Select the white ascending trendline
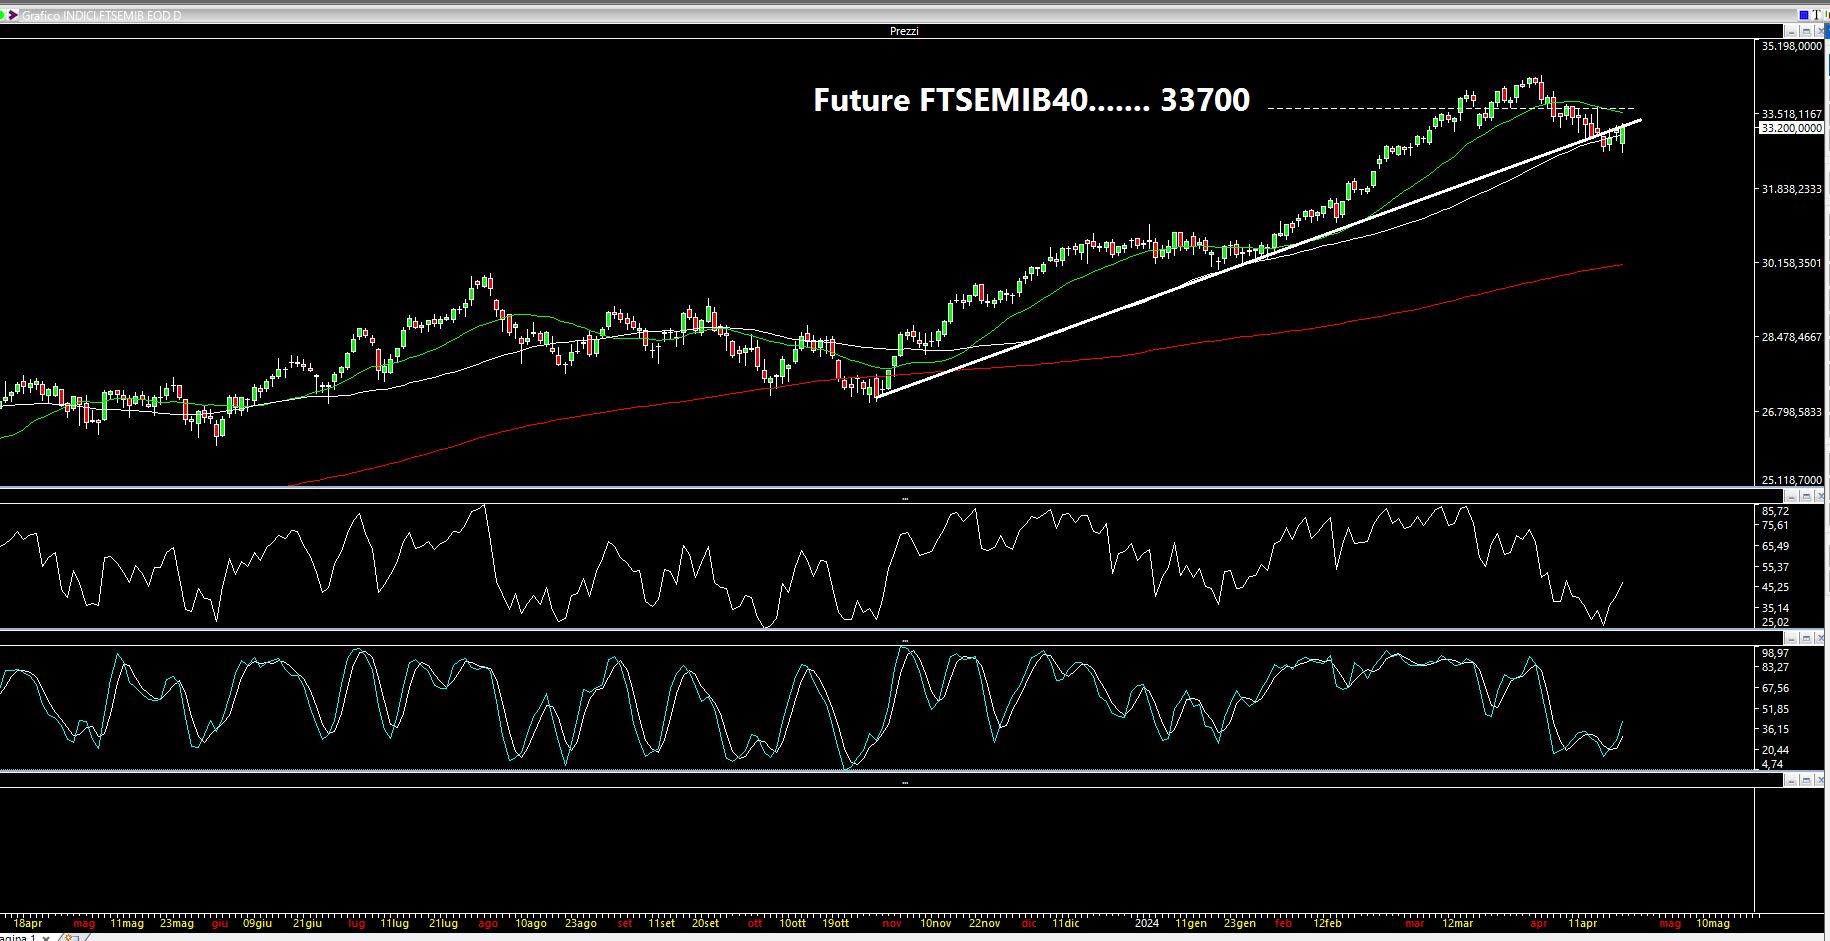The image size is (1830, 941). (x=1258, y=258)
